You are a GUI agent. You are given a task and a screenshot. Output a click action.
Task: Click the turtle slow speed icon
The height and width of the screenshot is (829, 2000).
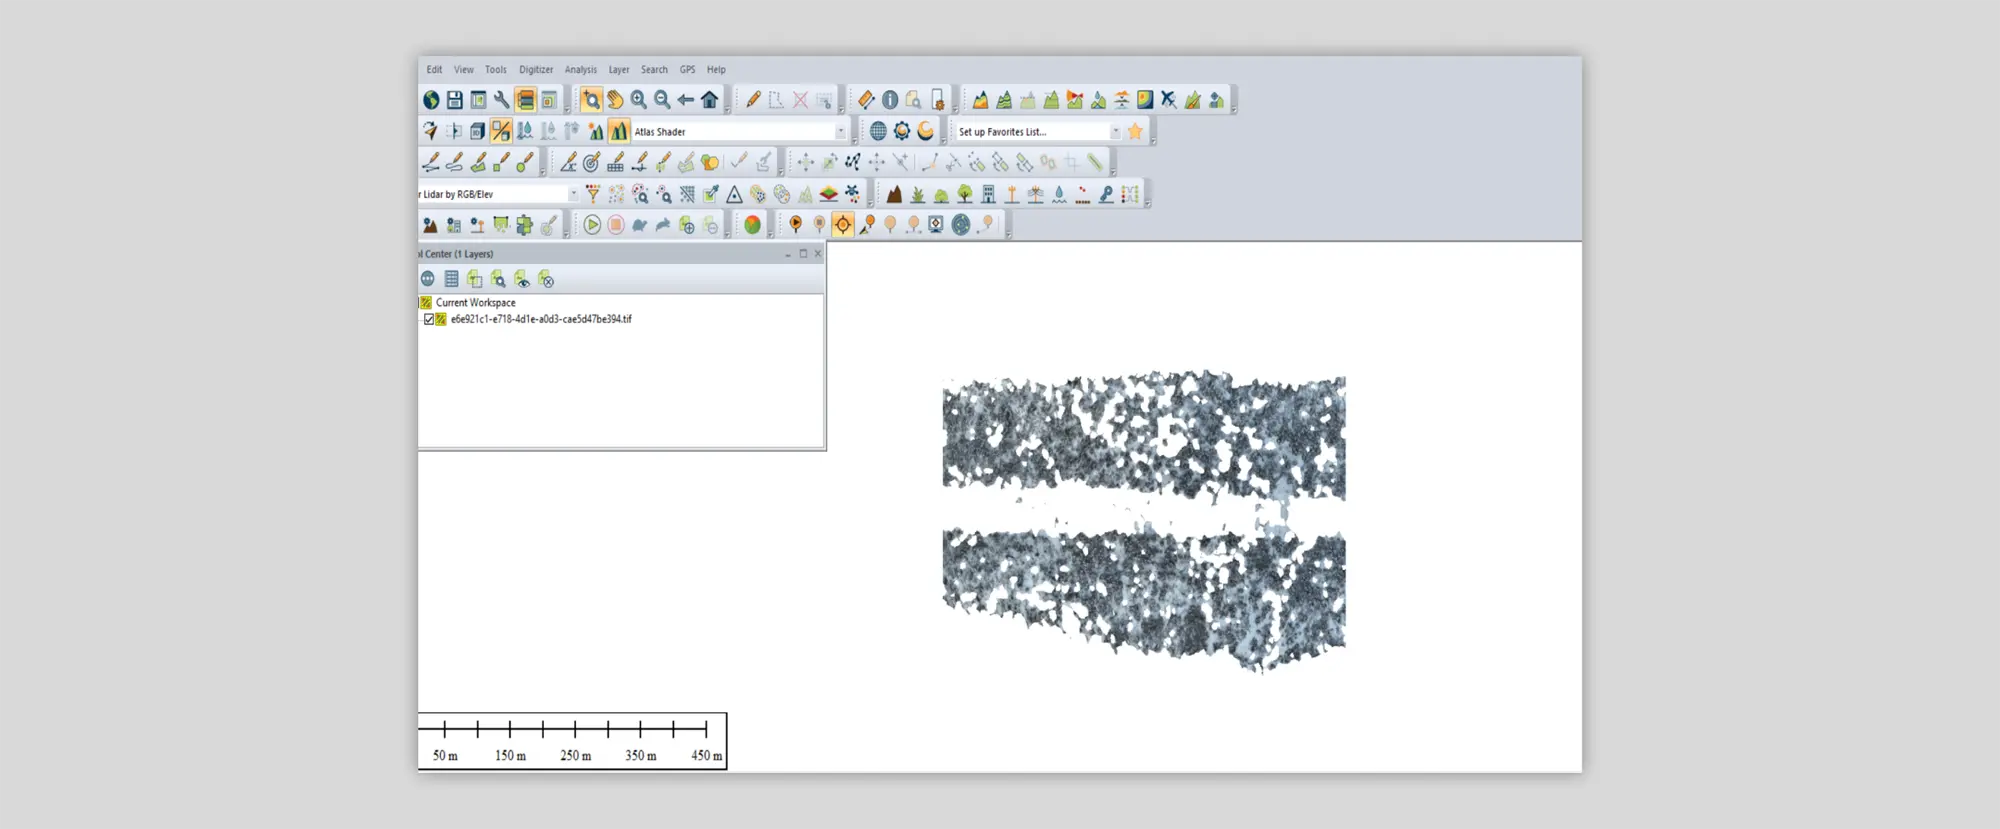click(640, 225)
